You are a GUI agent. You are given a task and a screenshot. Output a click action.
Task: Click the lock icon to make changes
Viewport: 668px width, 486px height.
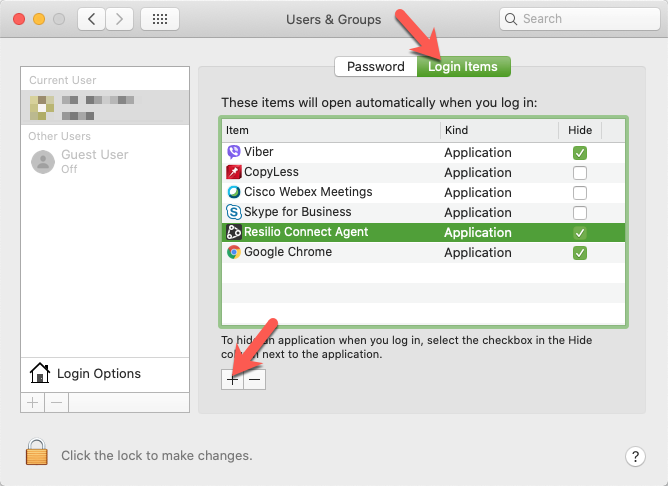pyautogui.click(x=37, y=454)
